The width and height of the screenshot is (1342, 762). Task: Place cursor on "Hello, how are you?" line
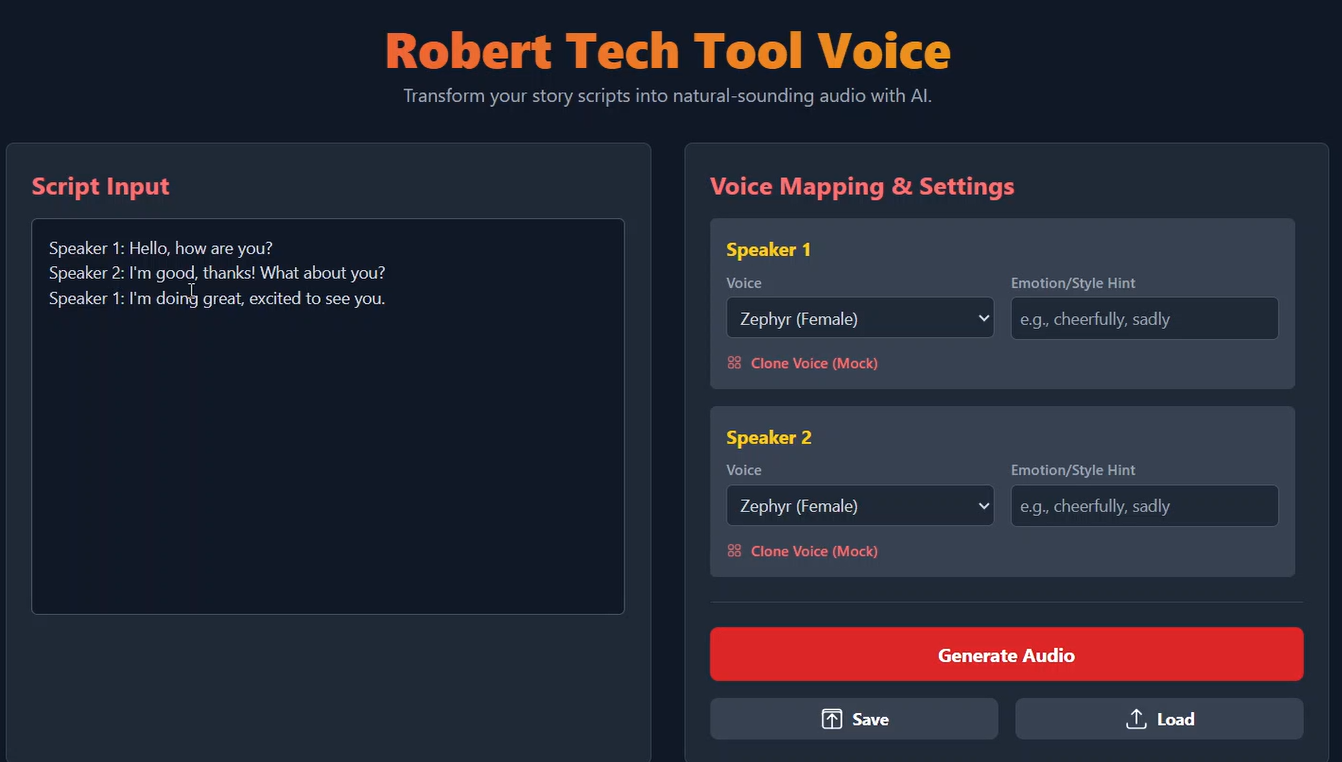200,248
